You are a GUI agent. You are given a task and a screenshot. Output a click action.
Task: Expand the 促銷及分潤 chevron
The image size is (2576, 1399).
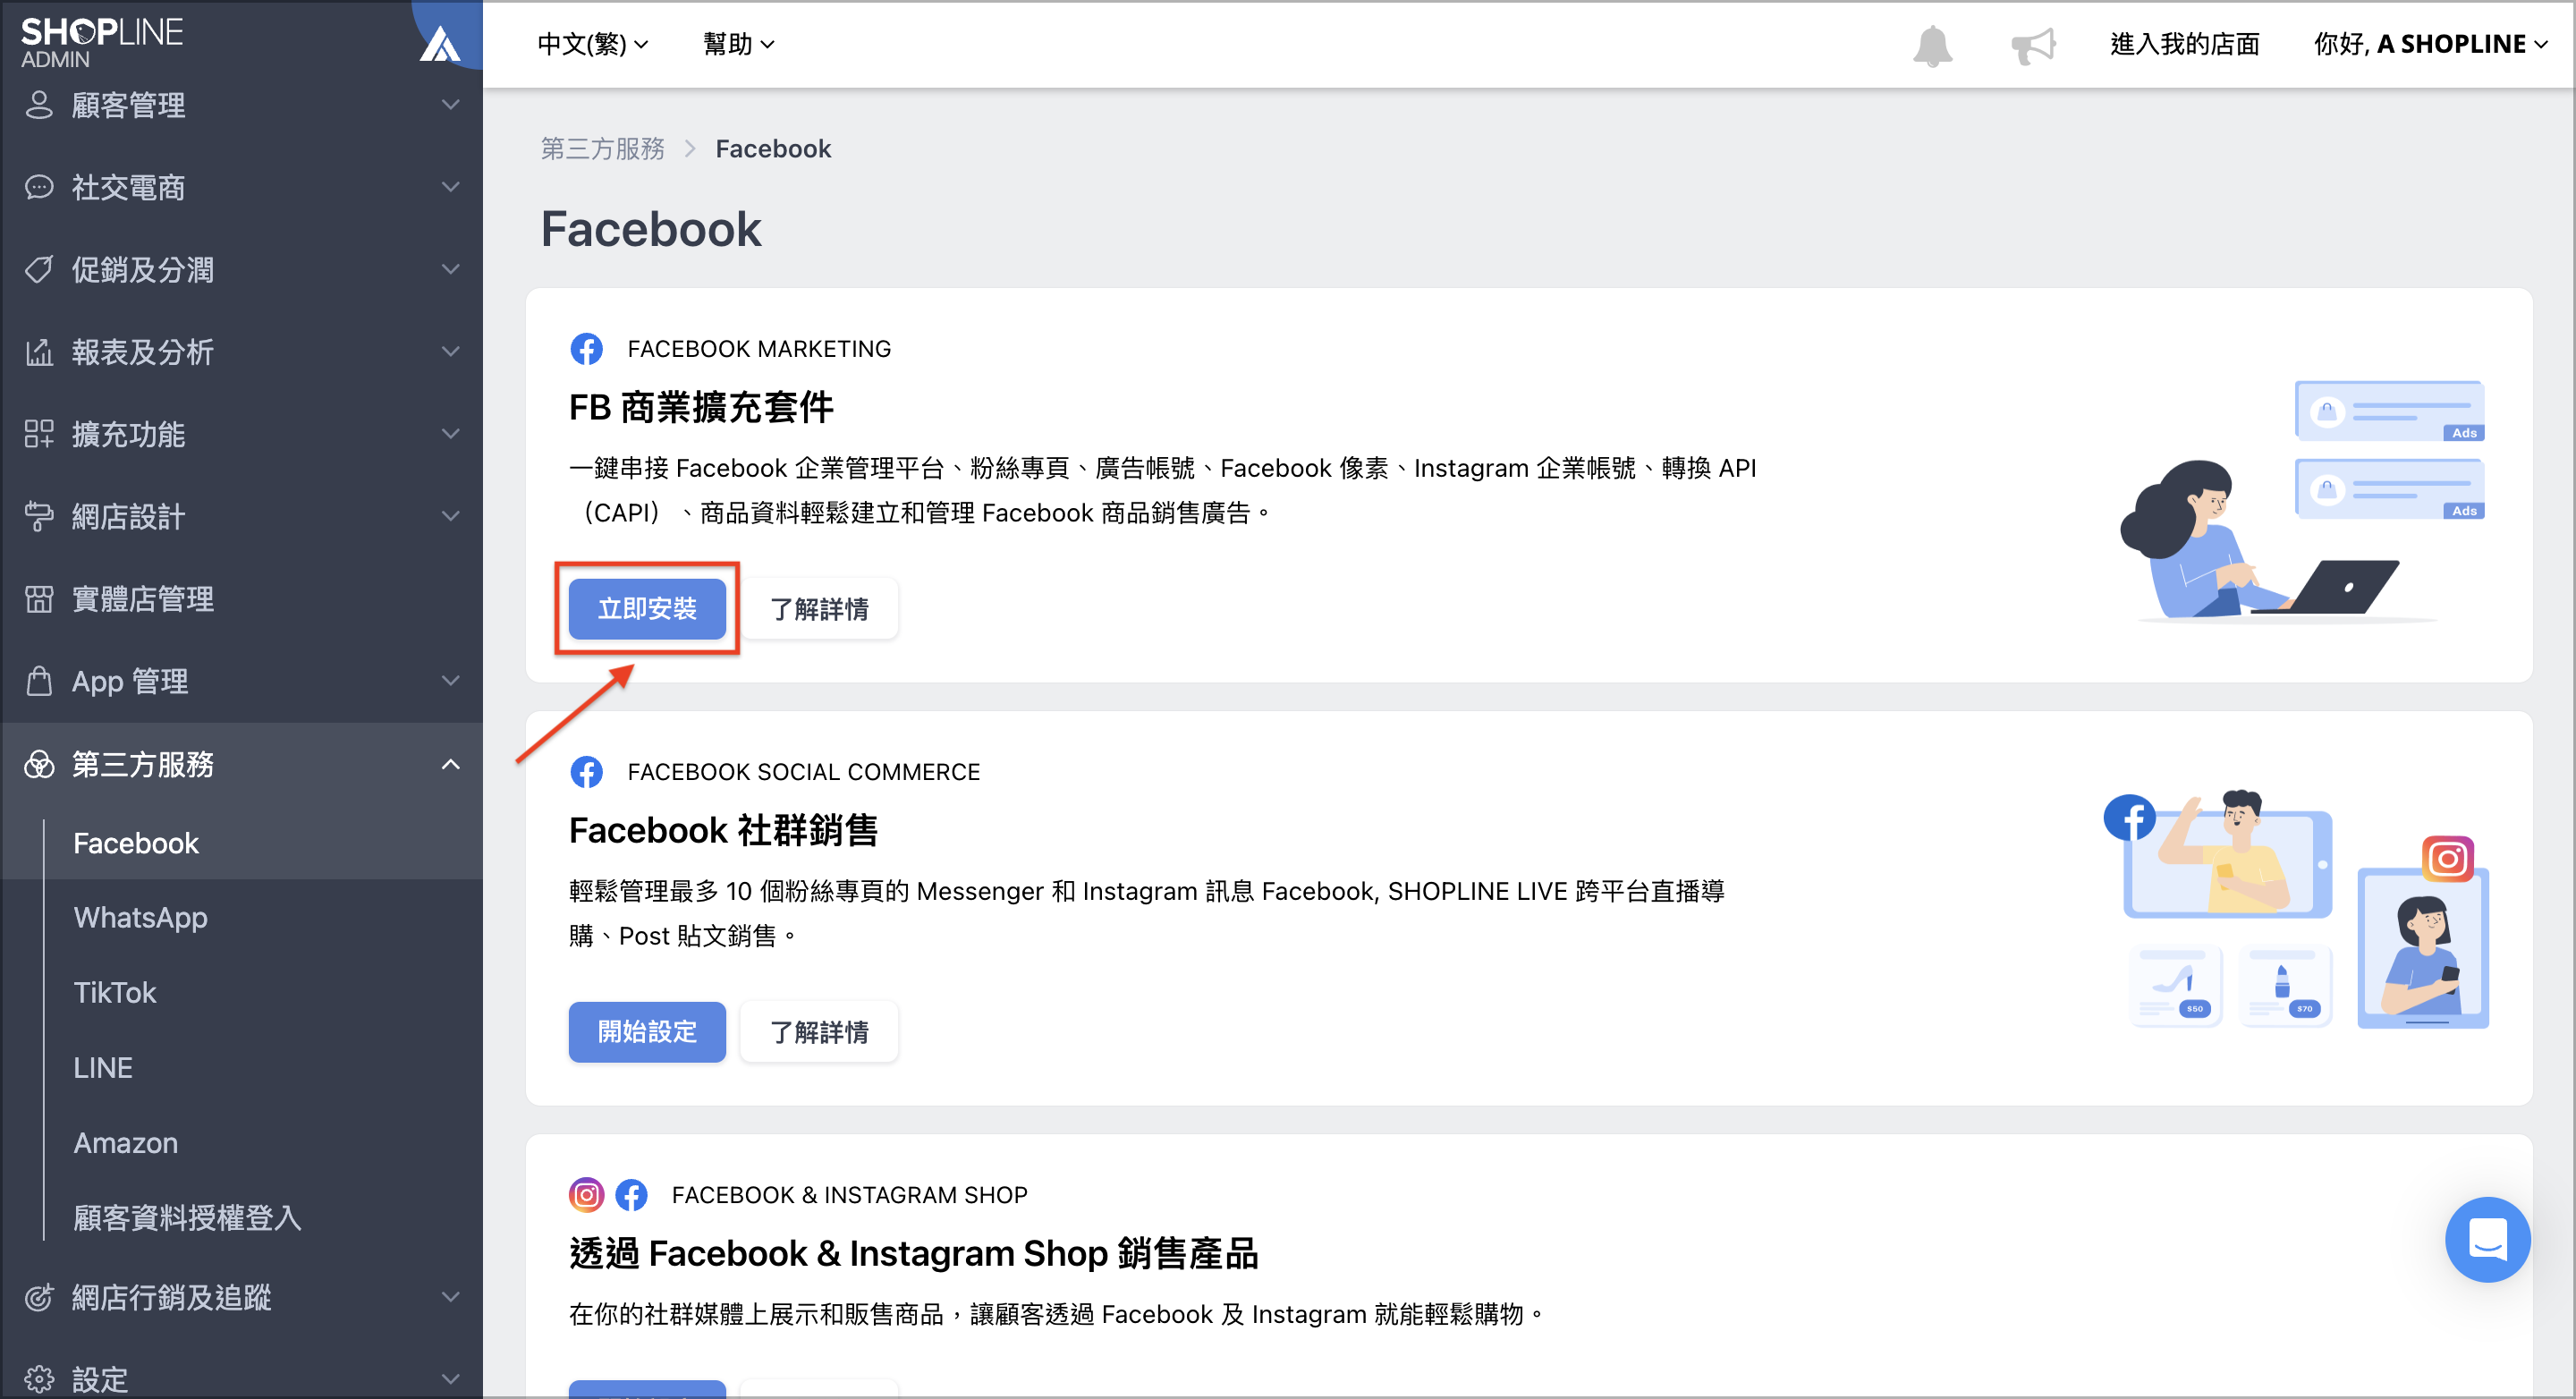pyautogui.click(x=451, y=270)
